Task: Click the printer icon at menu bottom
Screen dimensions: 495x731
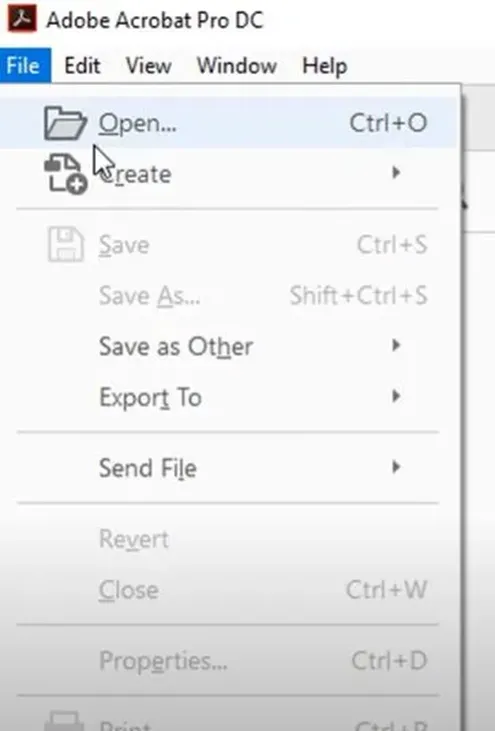Action: [x=64, y=721]
